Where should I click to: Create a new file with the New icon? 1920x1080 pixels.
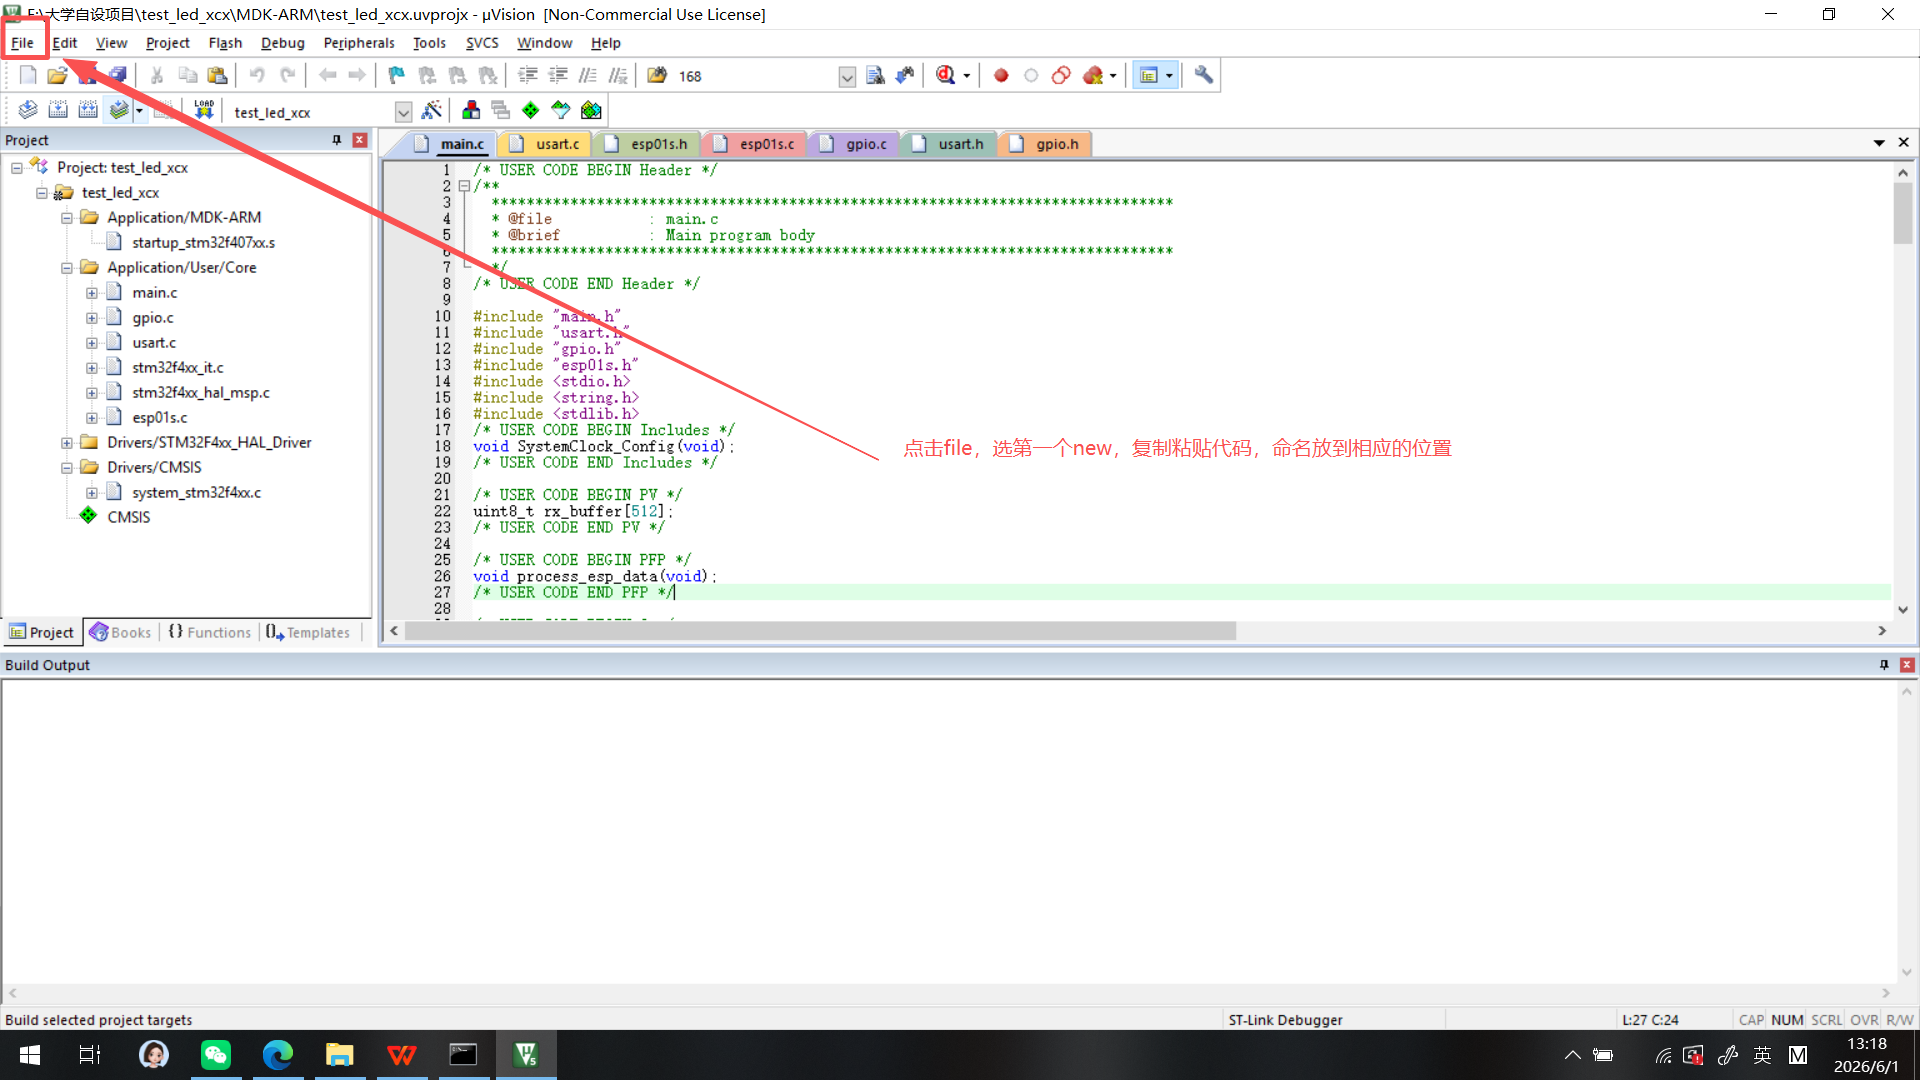click(x=28, y=75)
